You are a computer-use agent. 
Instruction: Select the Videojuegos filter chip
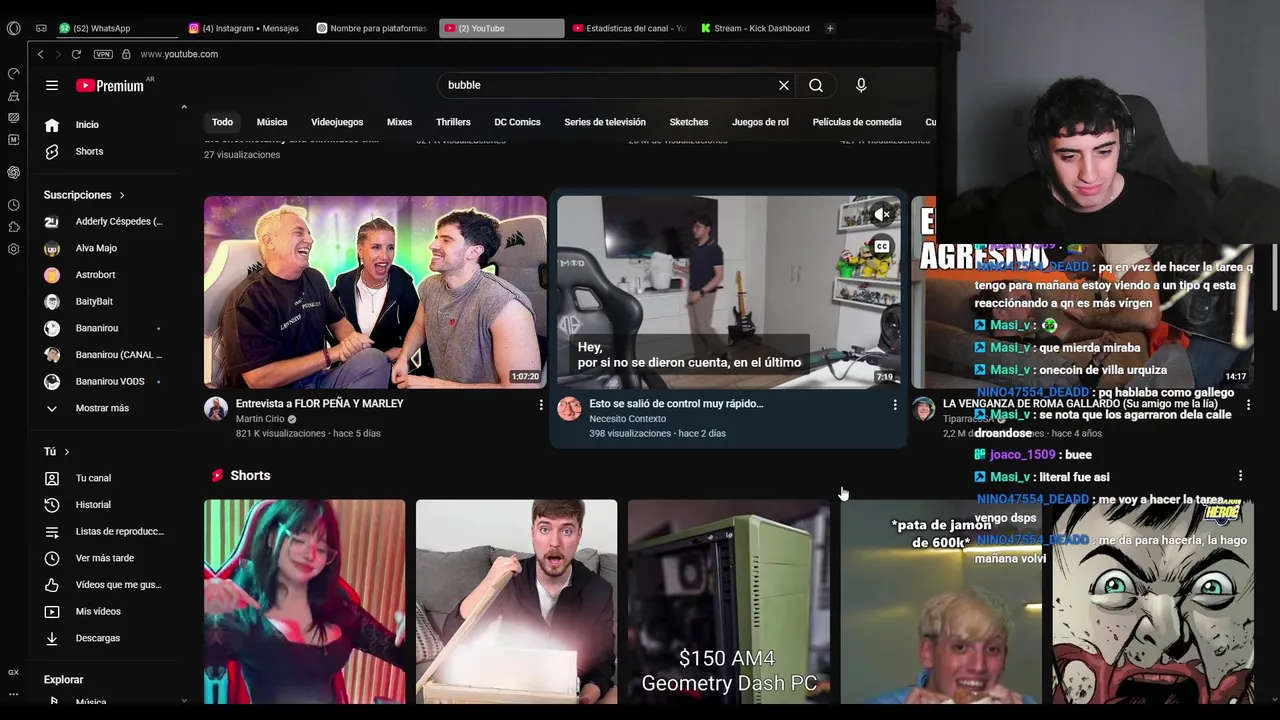click(x=337, y=122)
